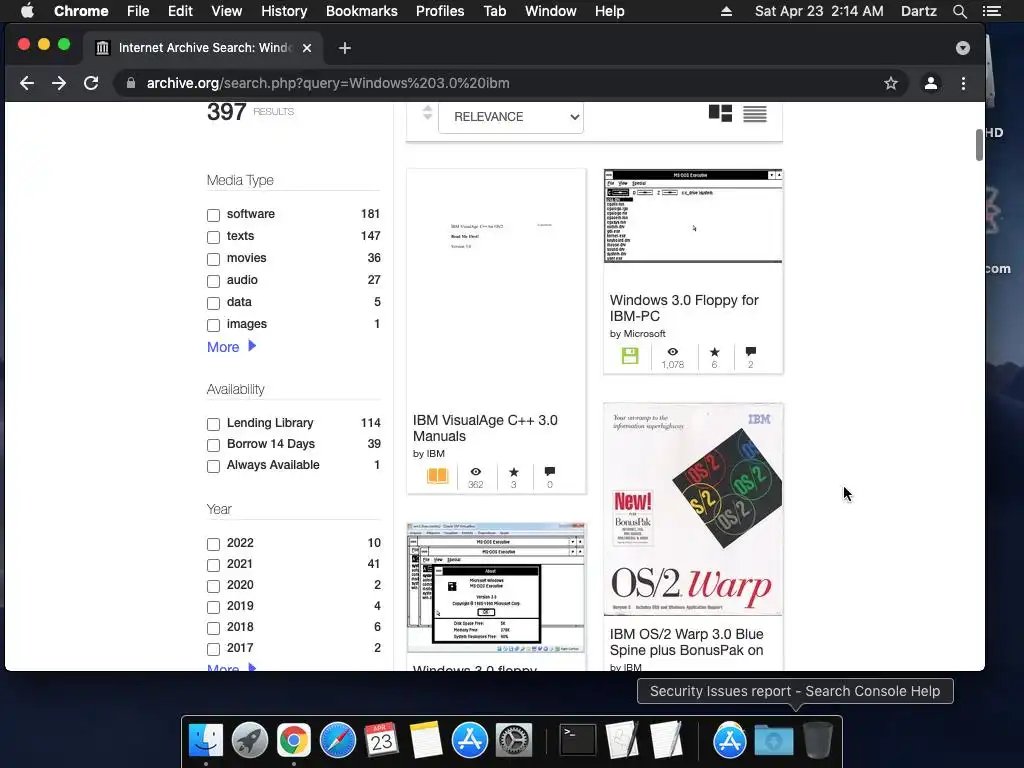Reload the archive.org page
This screenshot has width=1024, height=768.
pyautogui.click(x=91, y=83)
